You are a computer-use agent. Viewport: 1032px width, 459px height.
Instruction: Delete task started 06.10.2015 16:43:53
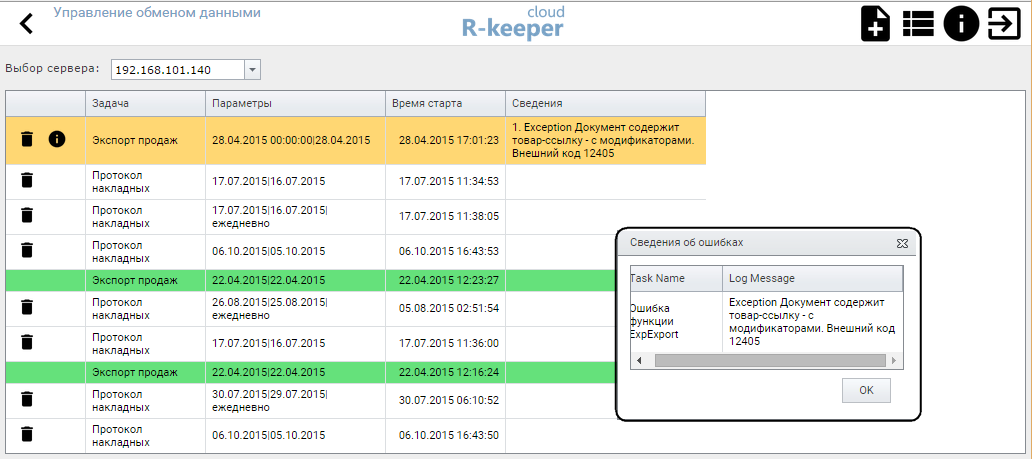coord(27,251)
